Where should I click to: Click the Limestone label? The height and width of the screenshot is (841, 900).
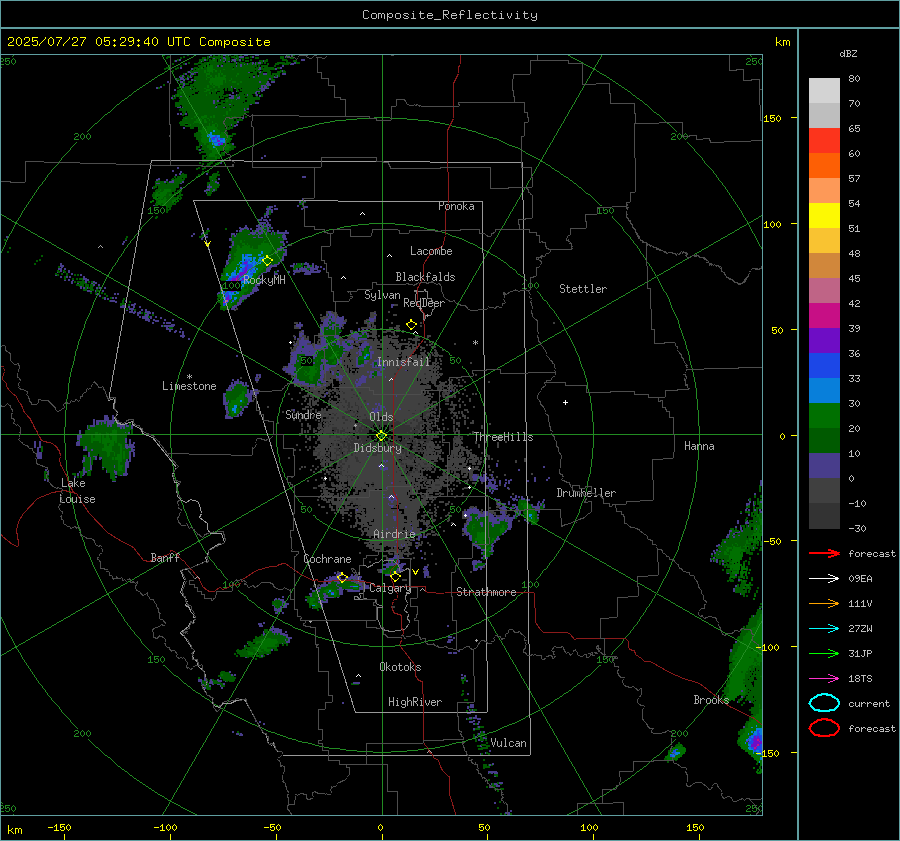[189, 386]
